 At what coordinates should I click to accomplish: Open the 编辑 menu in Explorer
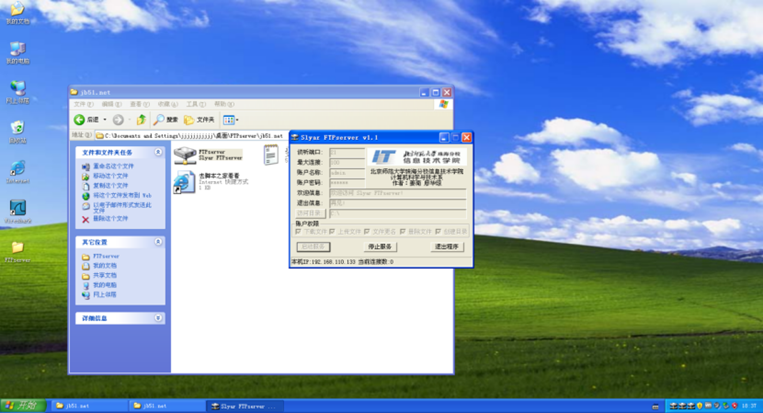coord(111,104)
